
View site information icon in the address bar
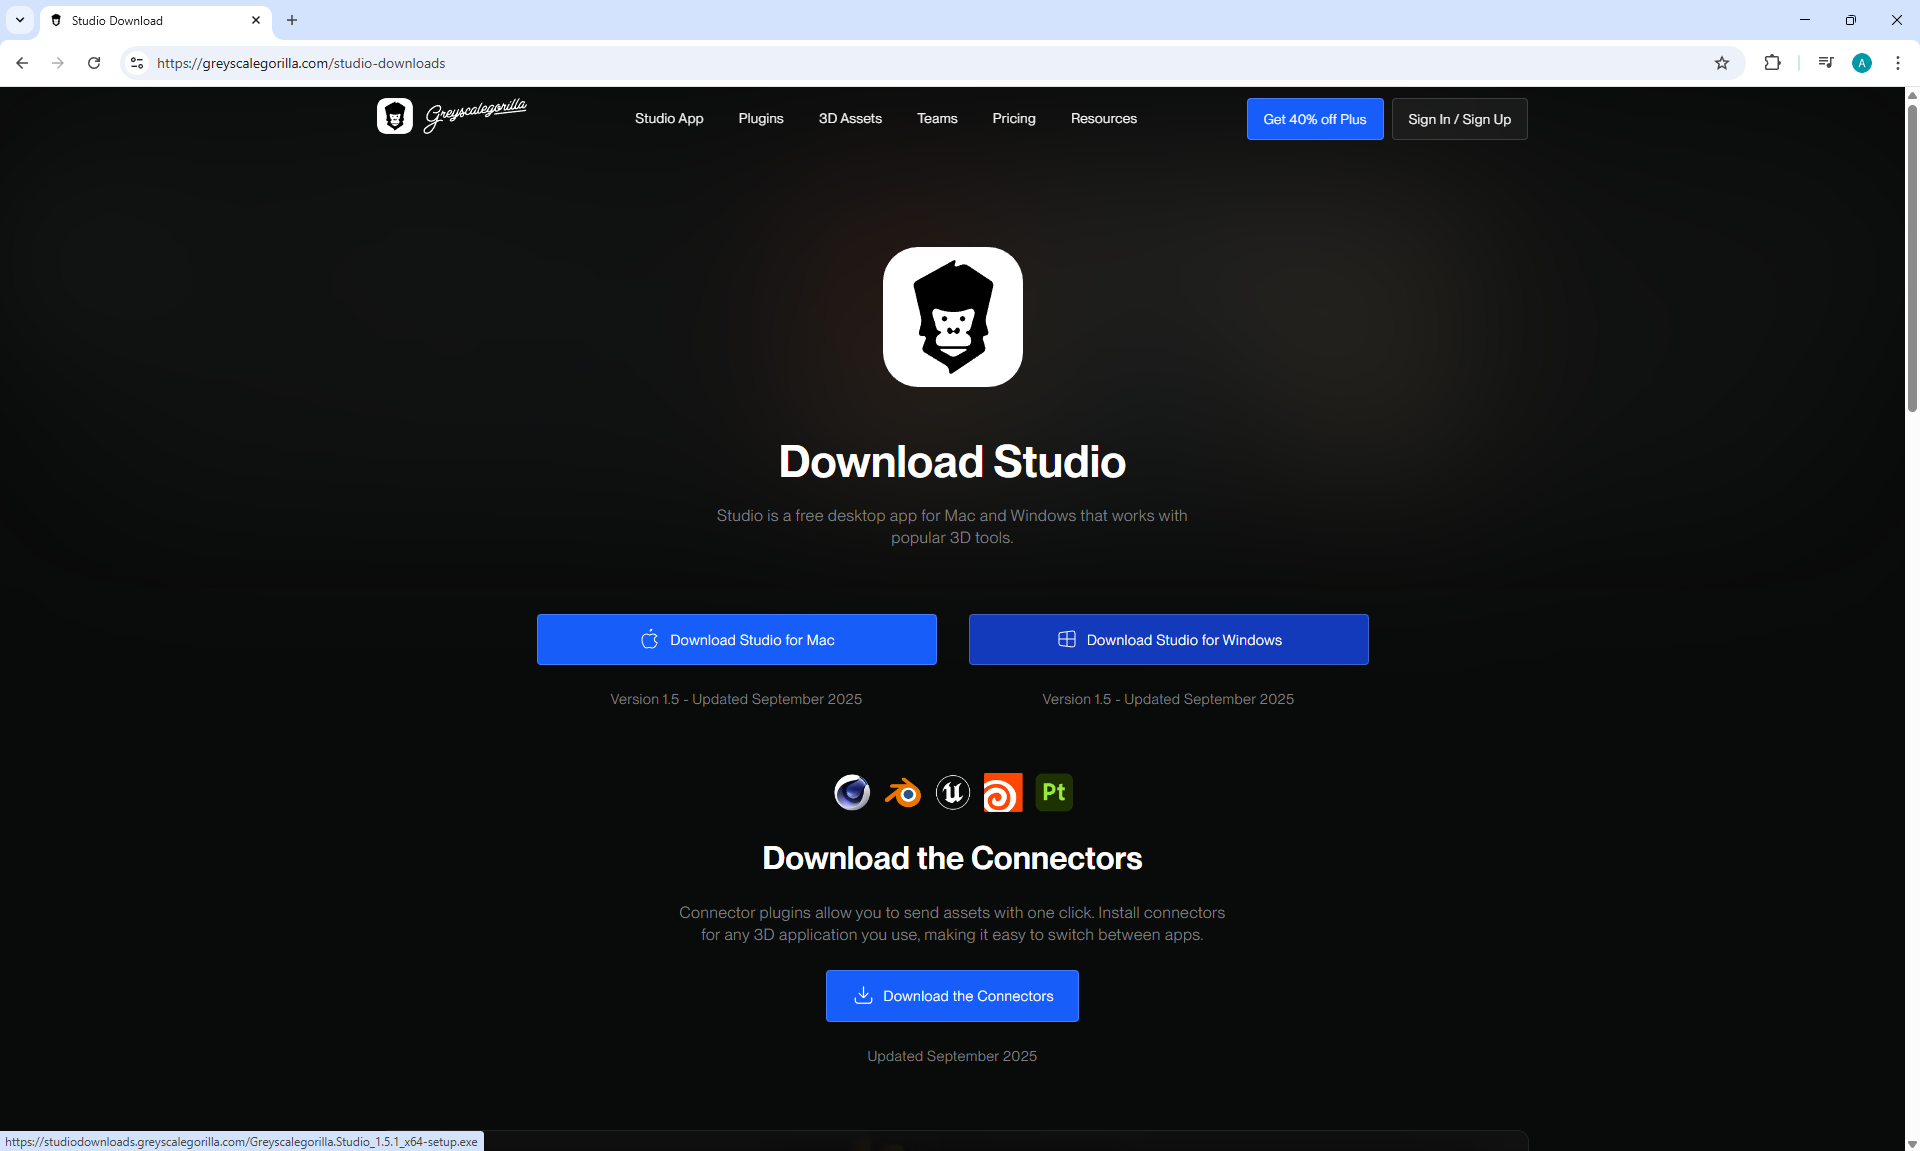[137, 63]
